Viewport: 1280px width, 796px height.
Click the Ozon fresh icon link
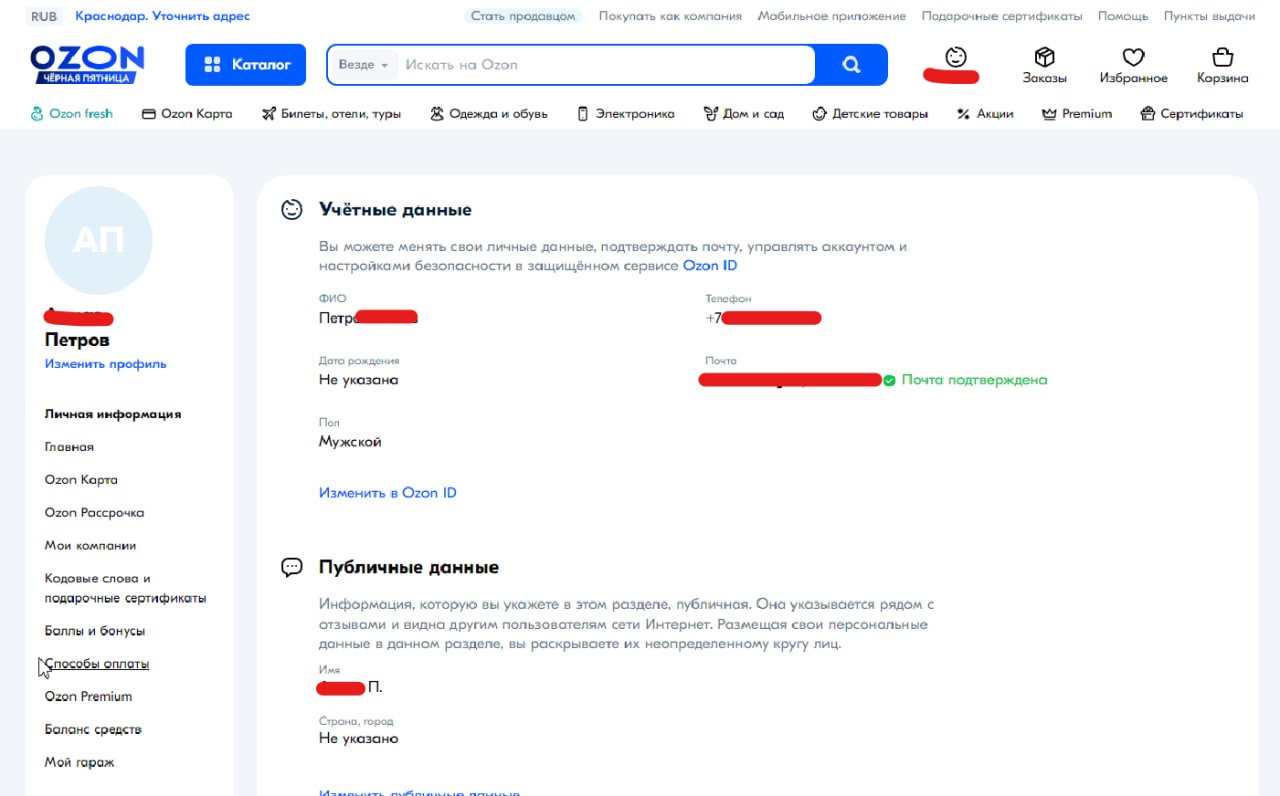click(x=71, y=114)
